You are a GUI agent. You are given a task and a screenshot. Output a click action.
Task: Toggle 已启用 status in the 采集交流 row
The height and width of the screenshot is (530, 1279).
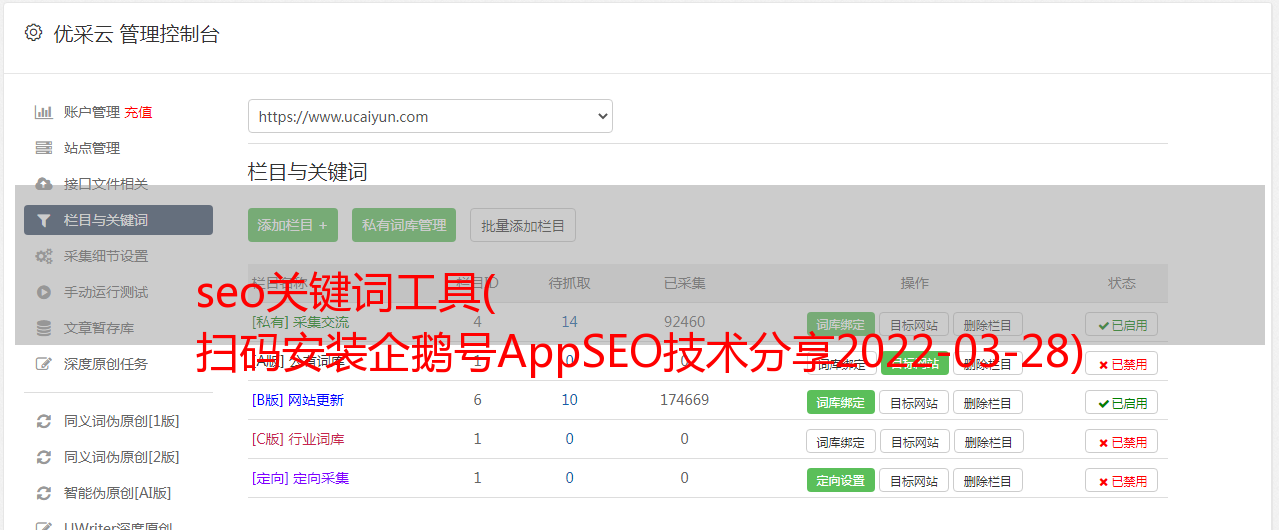[x=1122, y=324]
